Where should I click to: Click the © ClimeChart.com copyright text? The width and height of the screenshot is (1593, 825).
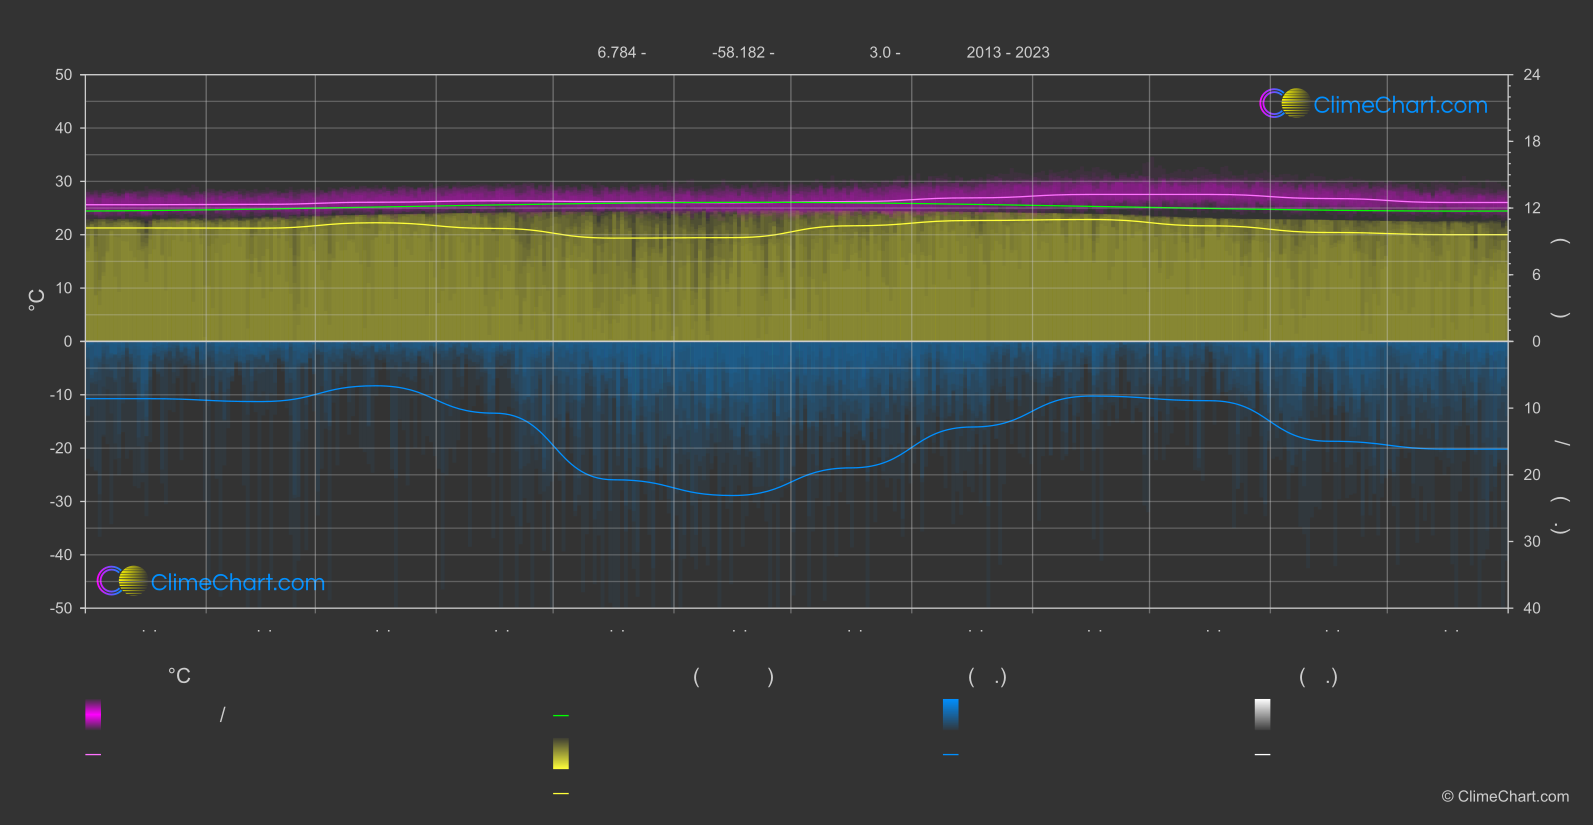click(x=1505, y=796)
